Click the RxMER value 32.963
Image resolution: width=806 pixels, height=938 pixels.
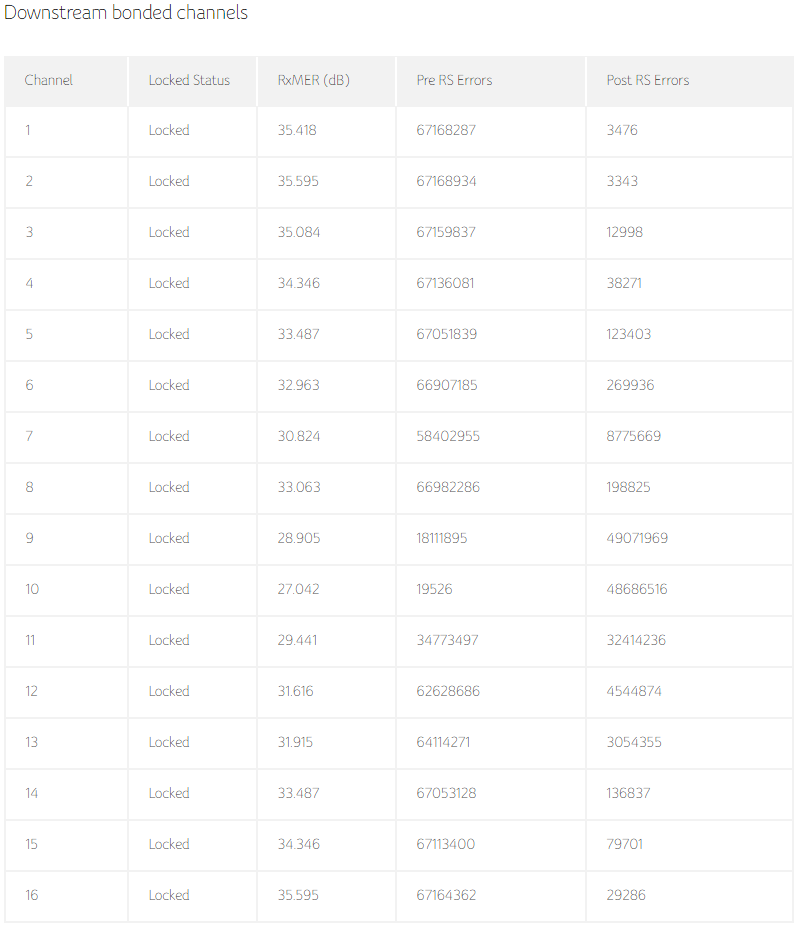(298, 385)
